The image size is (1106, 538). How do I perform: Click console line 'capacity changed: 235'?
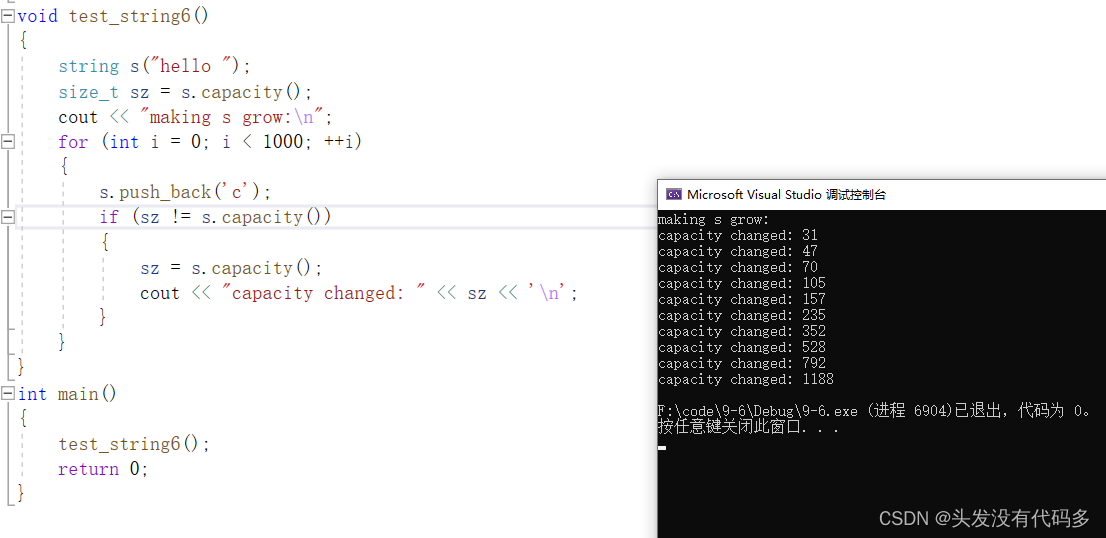coord(742,316)
